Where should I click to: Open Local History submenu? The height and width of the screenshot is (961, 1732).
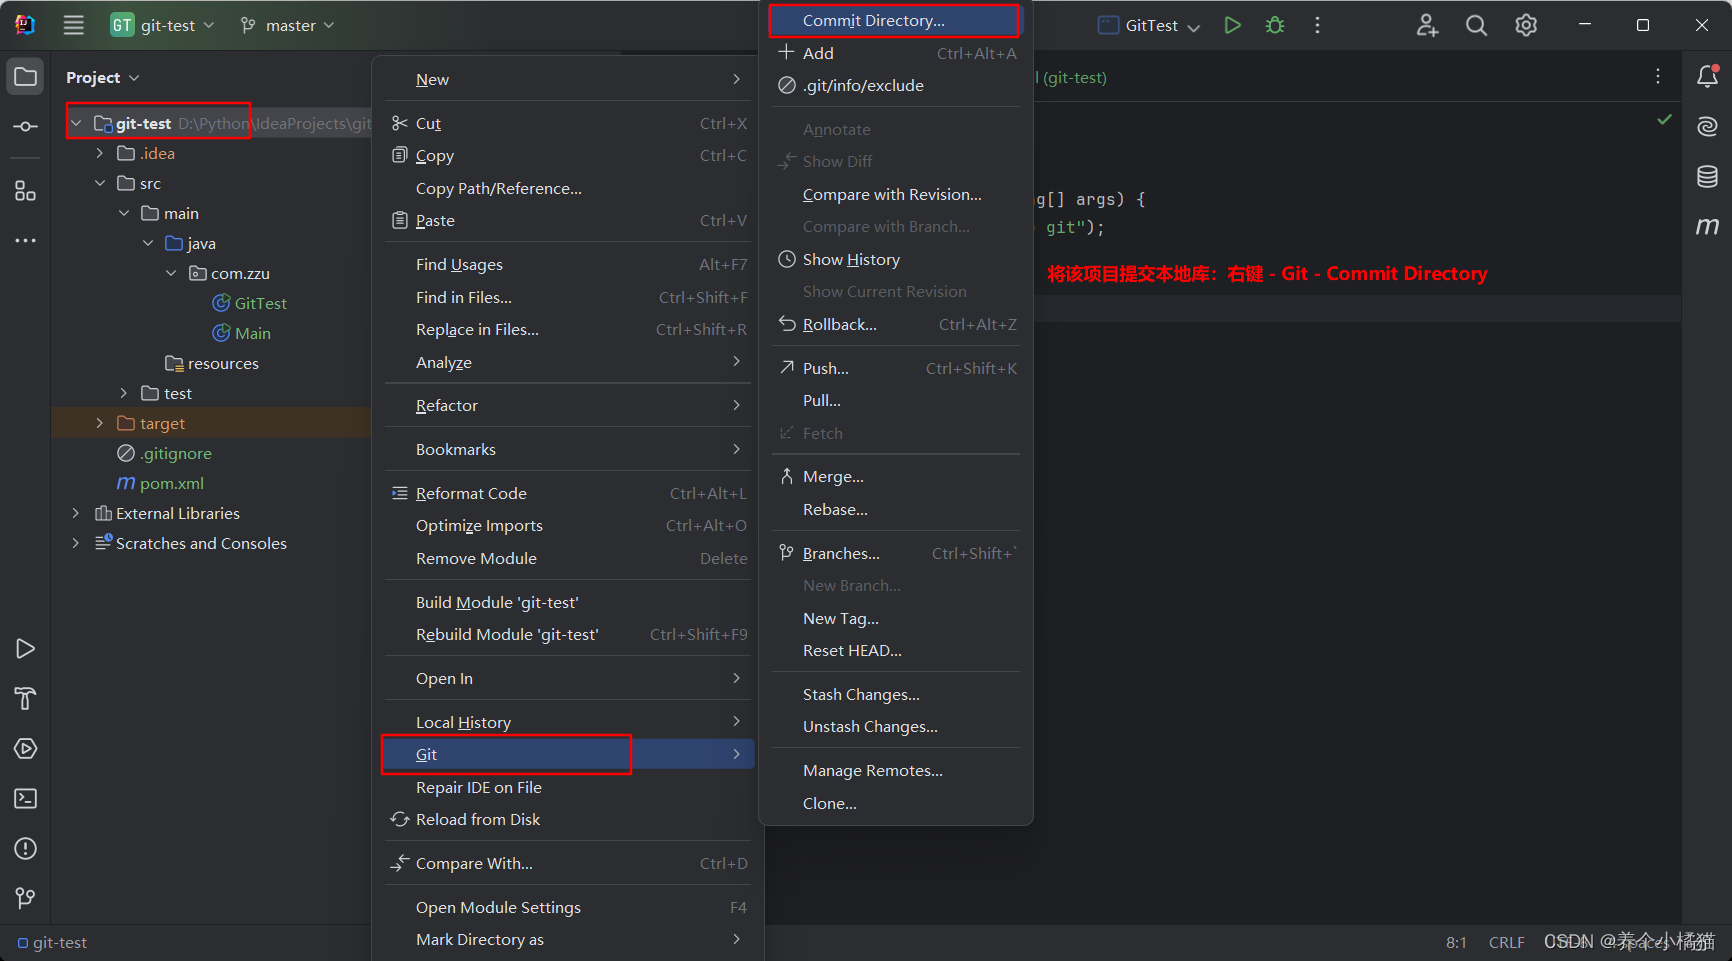(567, 722)
